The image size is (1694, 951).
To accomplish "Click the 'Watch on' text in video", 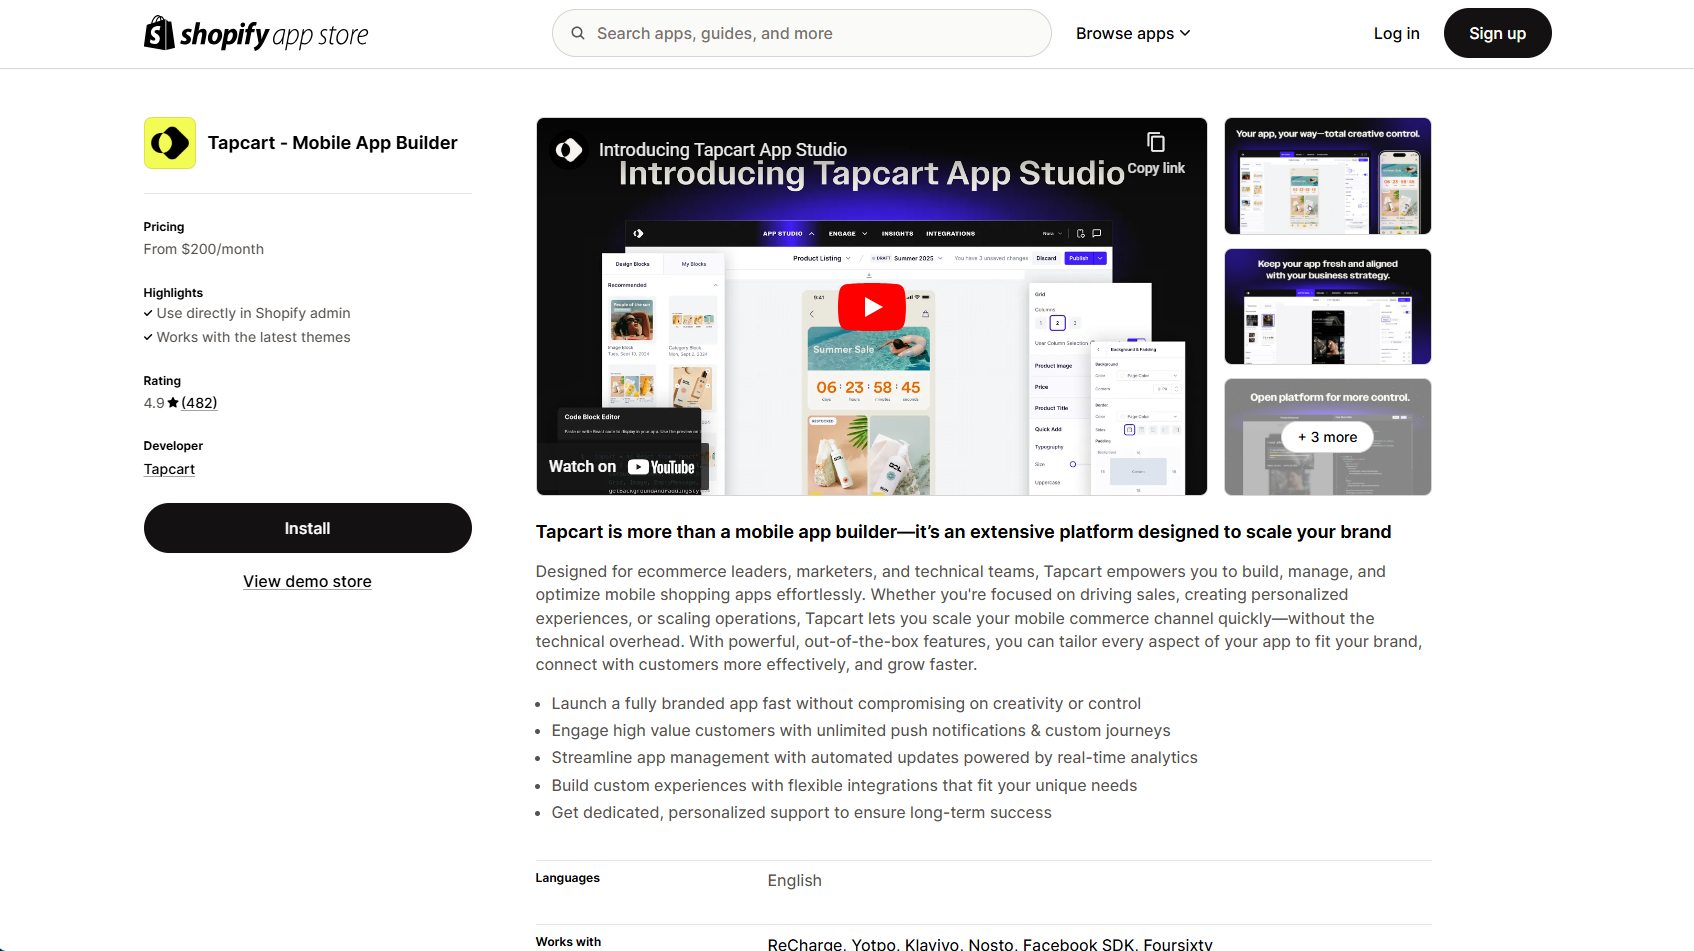I will [582, 467].
